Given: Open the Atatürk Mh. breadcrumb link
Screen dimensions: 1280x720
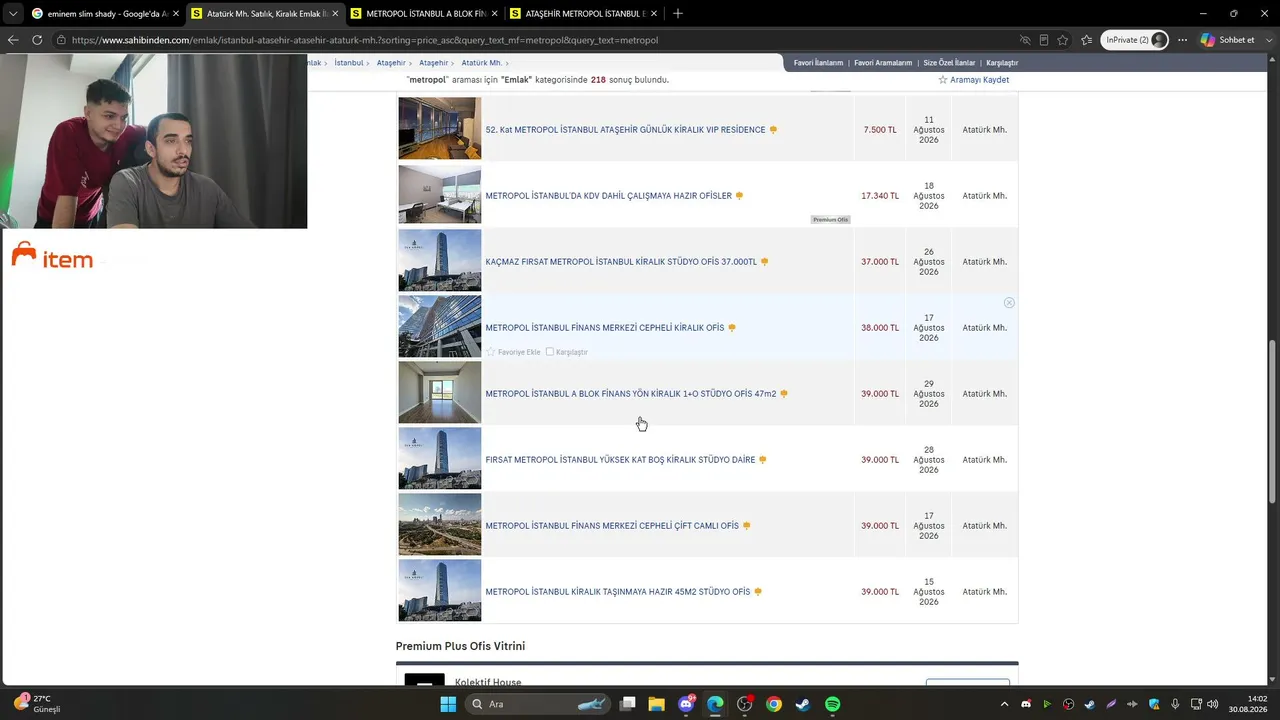Looking at the screenshot, I should point(482,63).
